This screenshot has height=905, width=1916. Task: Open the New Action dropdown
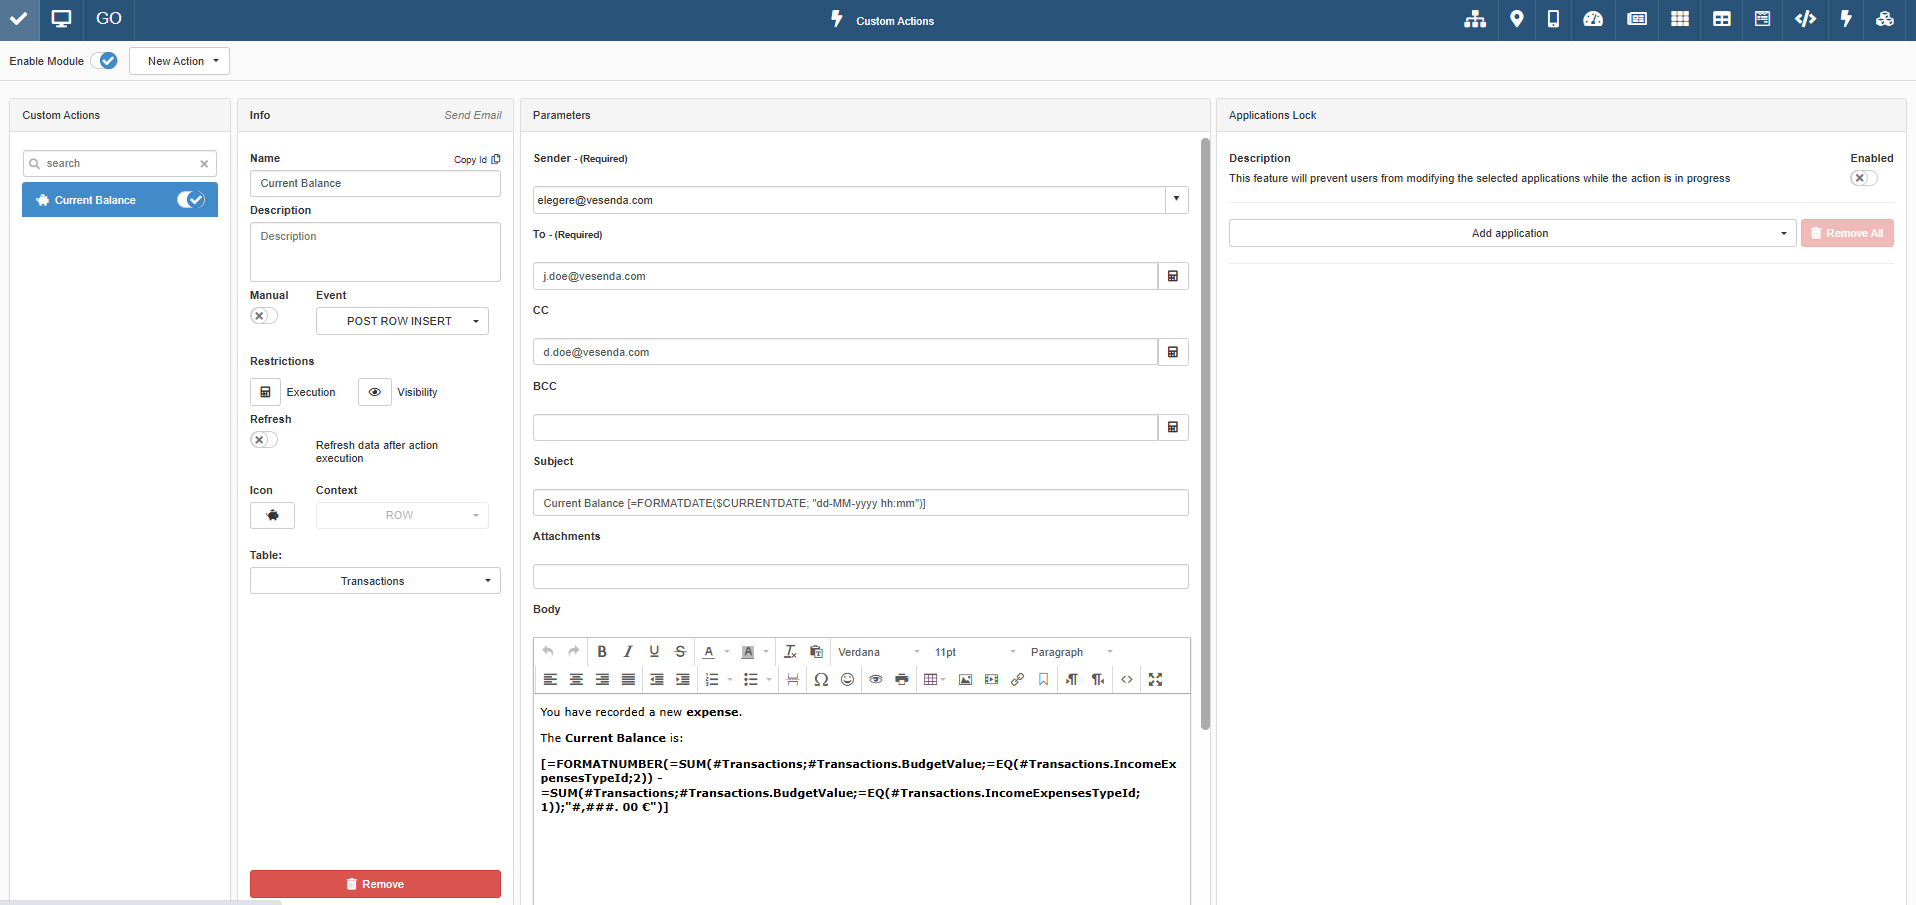pos(180,61)
